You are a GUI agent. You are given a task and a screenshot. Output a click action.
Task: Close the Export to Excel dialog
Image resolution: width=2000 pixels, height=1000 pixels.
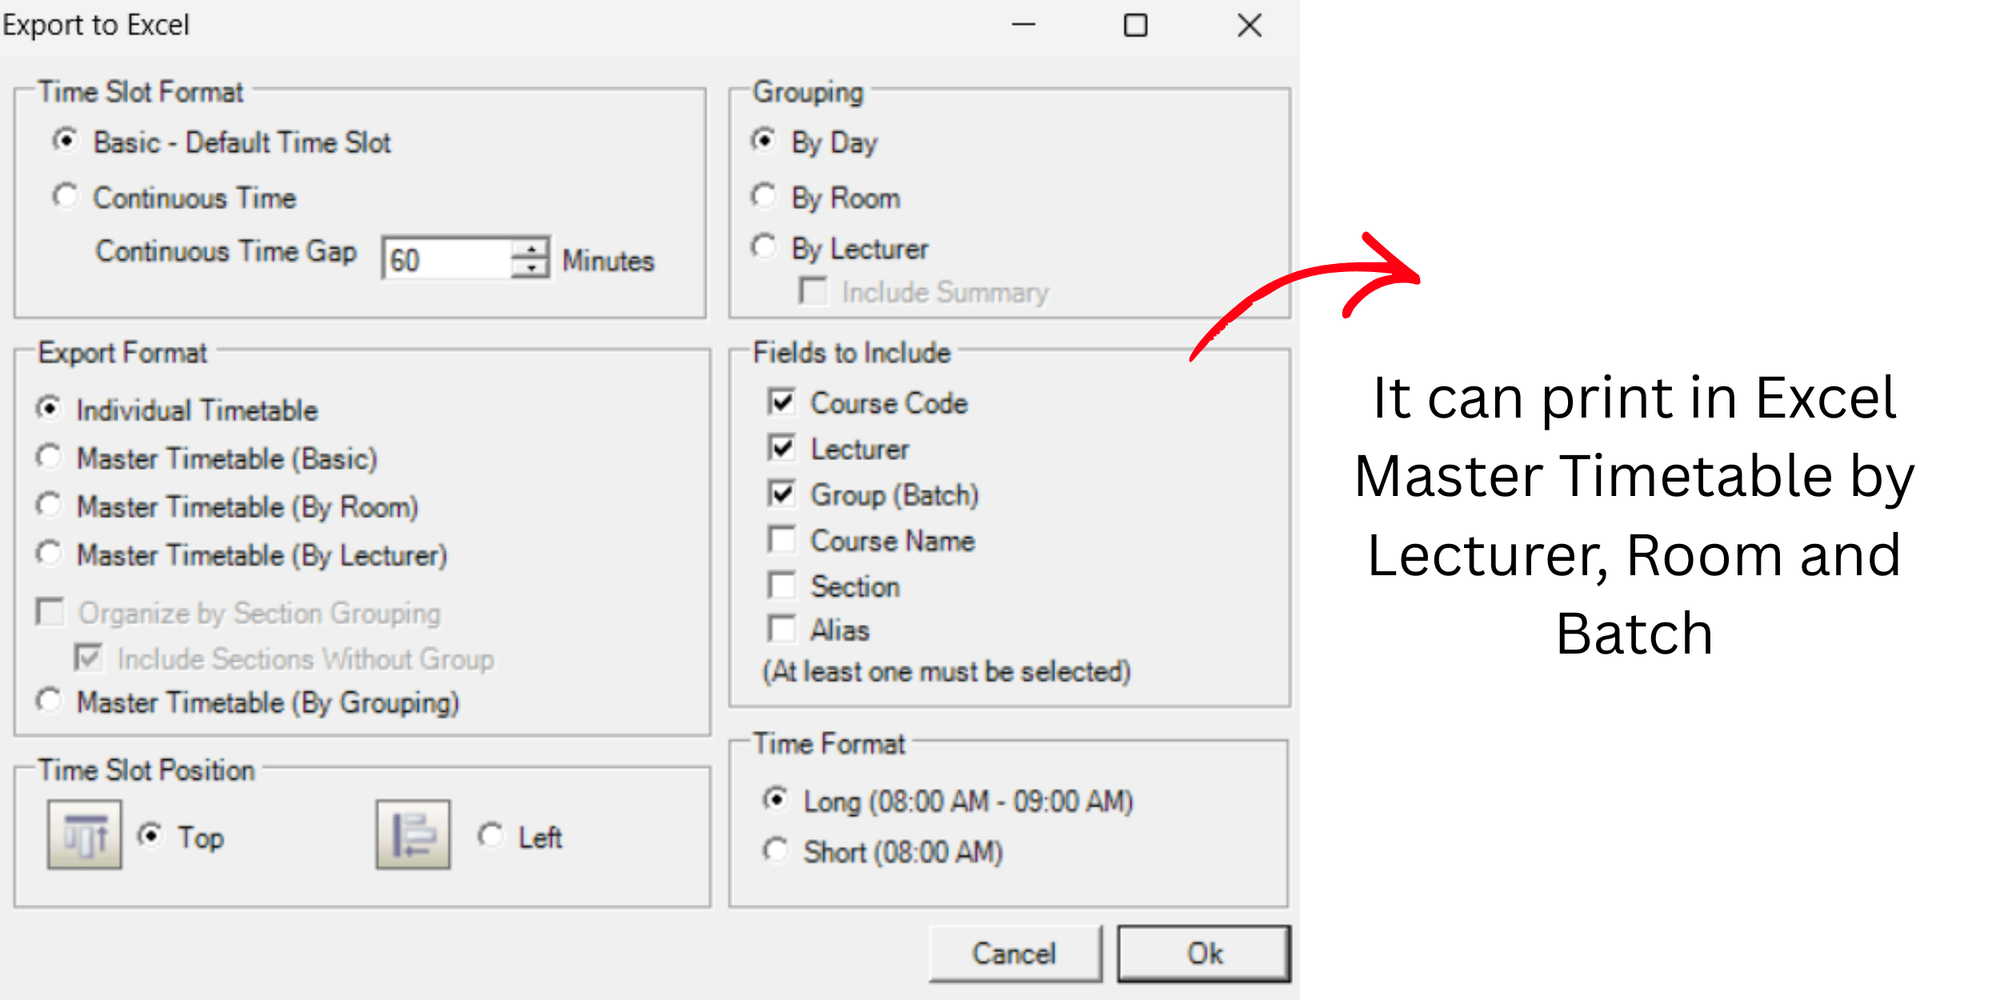(x=1250, y=25)
